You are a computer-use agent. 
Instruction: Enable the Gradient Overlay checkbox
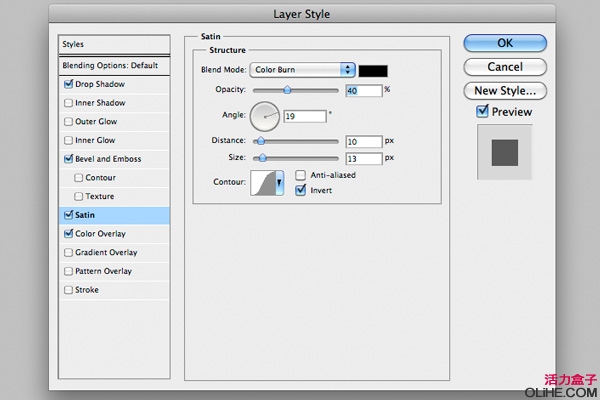click(x=68, y=252)
